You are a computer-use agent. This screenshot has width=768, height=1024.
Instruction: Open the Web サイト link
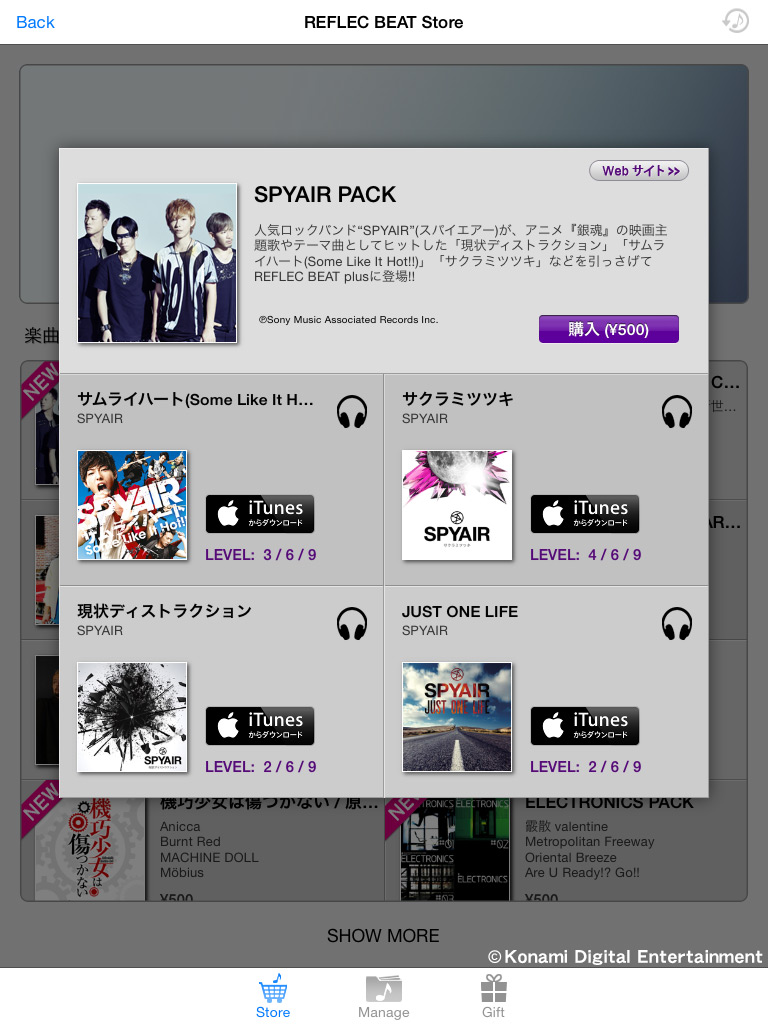[x=639, y=170]
